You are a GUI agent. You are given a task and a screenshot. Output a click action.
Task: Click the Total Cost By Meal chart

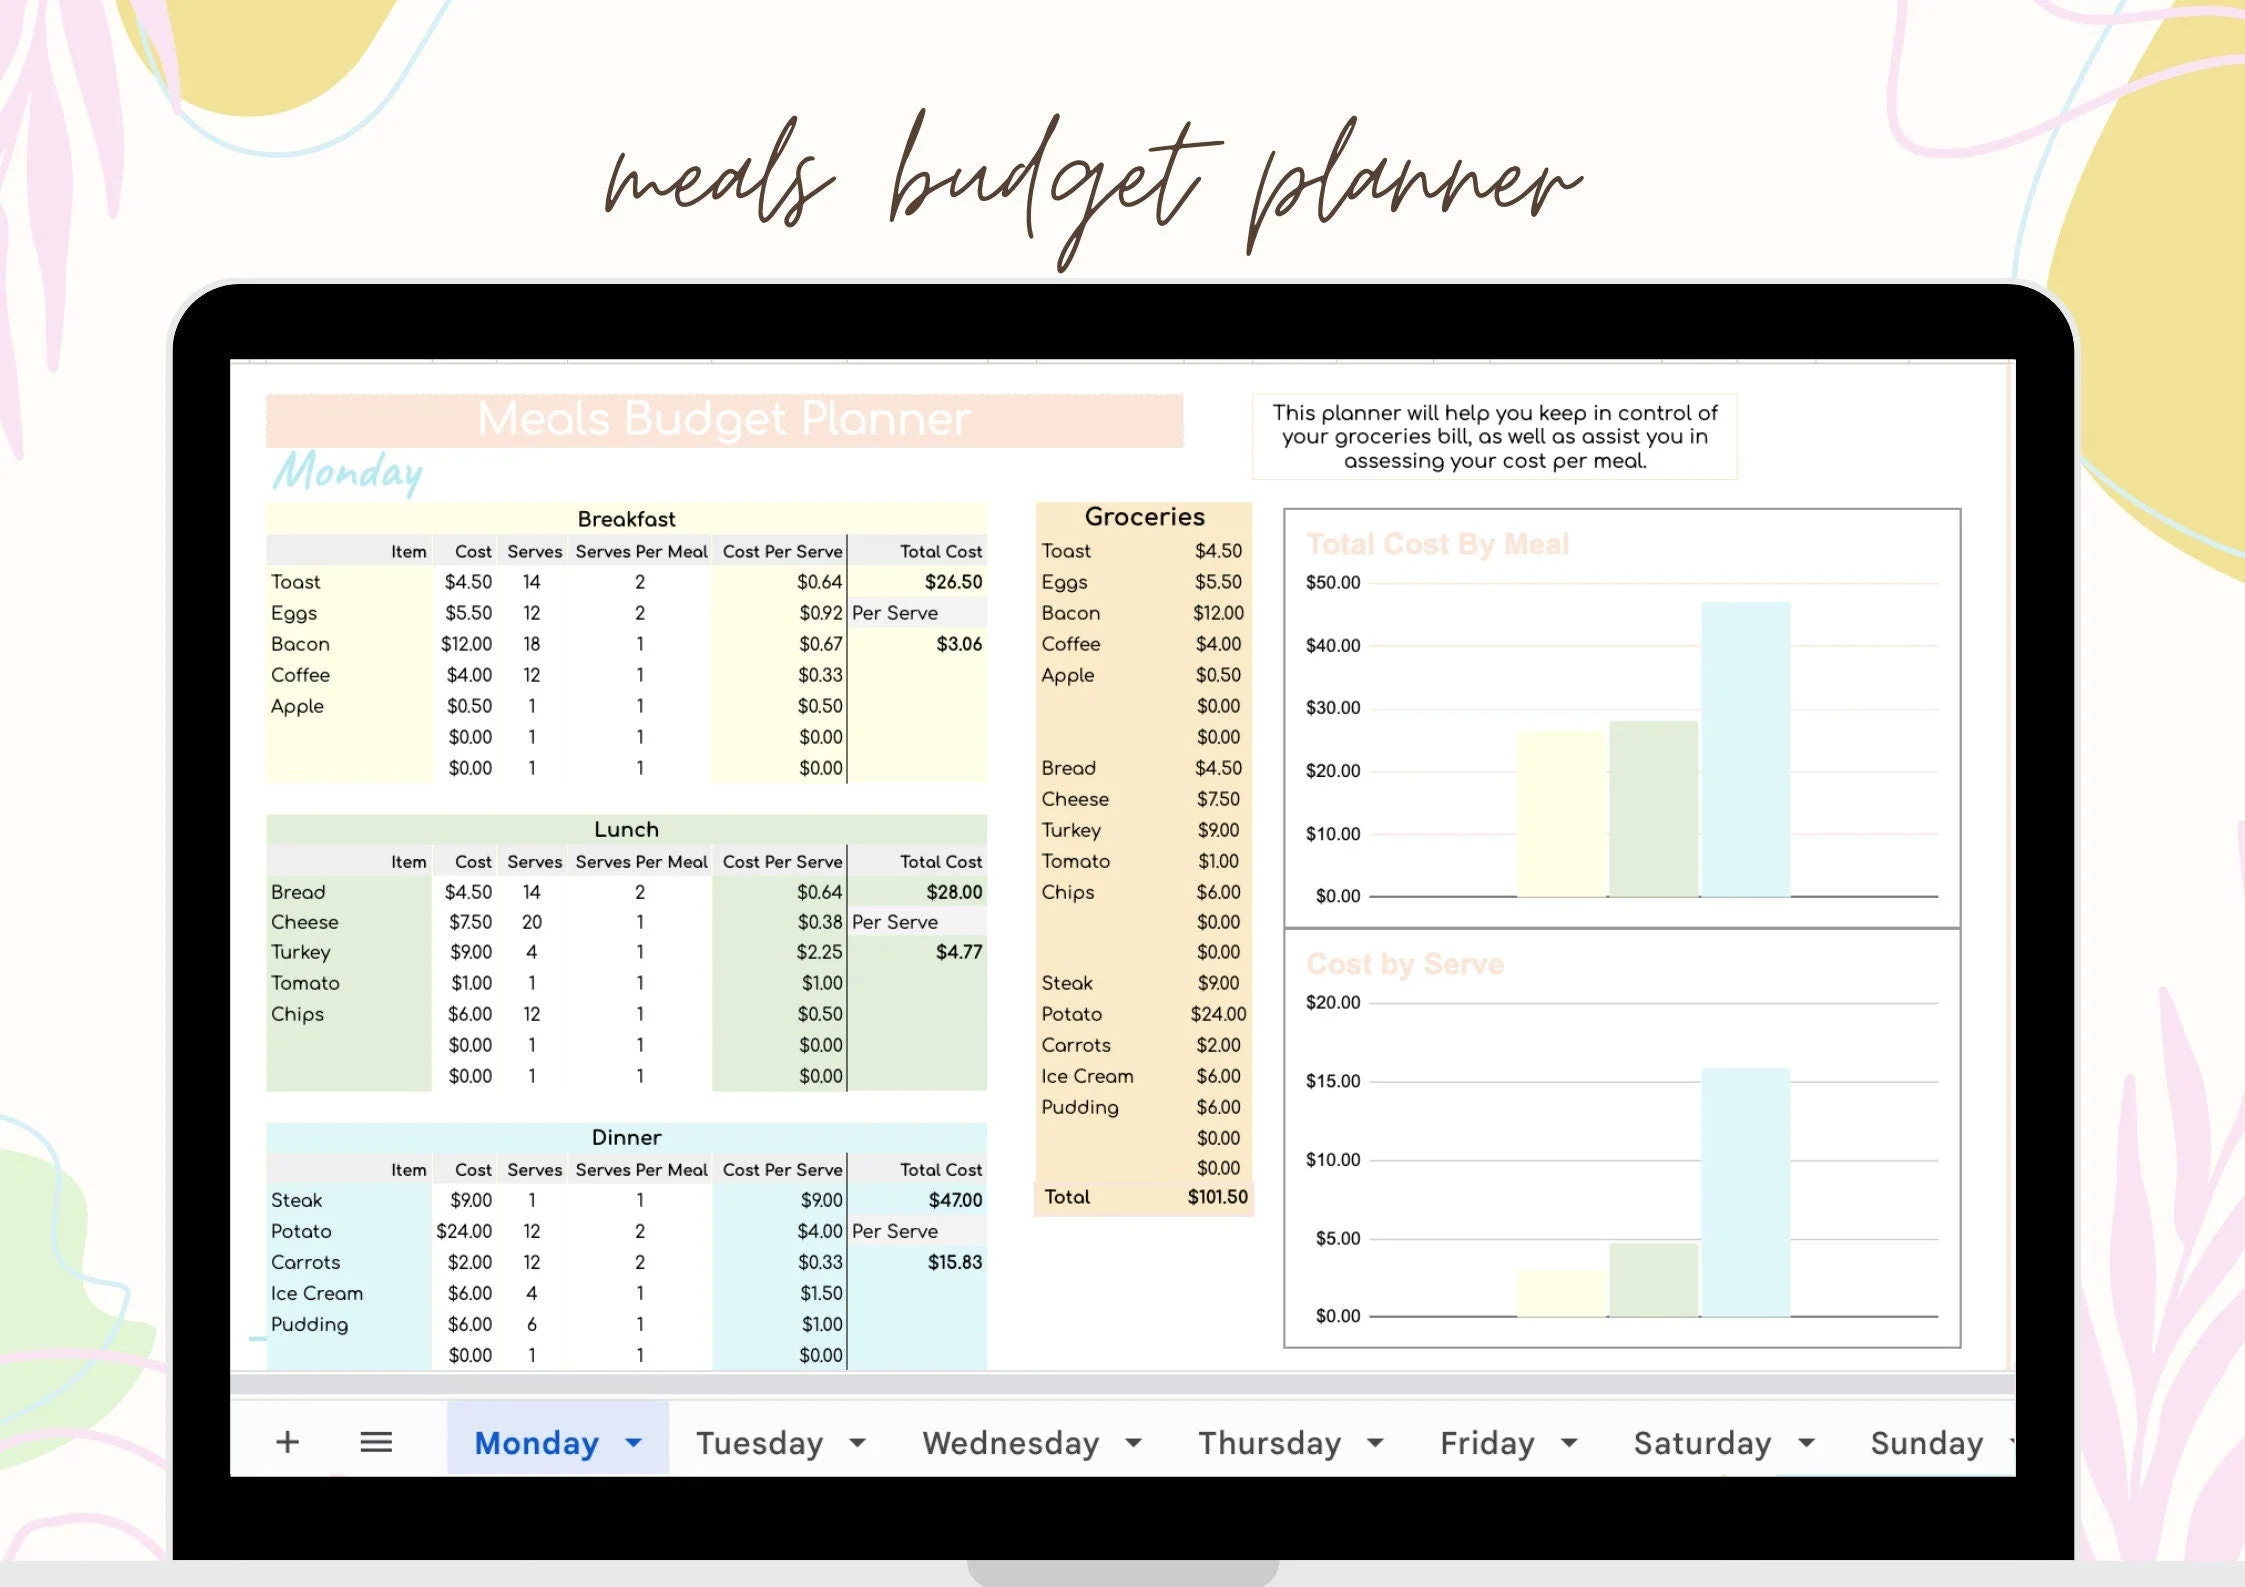tap(1620, 720)
